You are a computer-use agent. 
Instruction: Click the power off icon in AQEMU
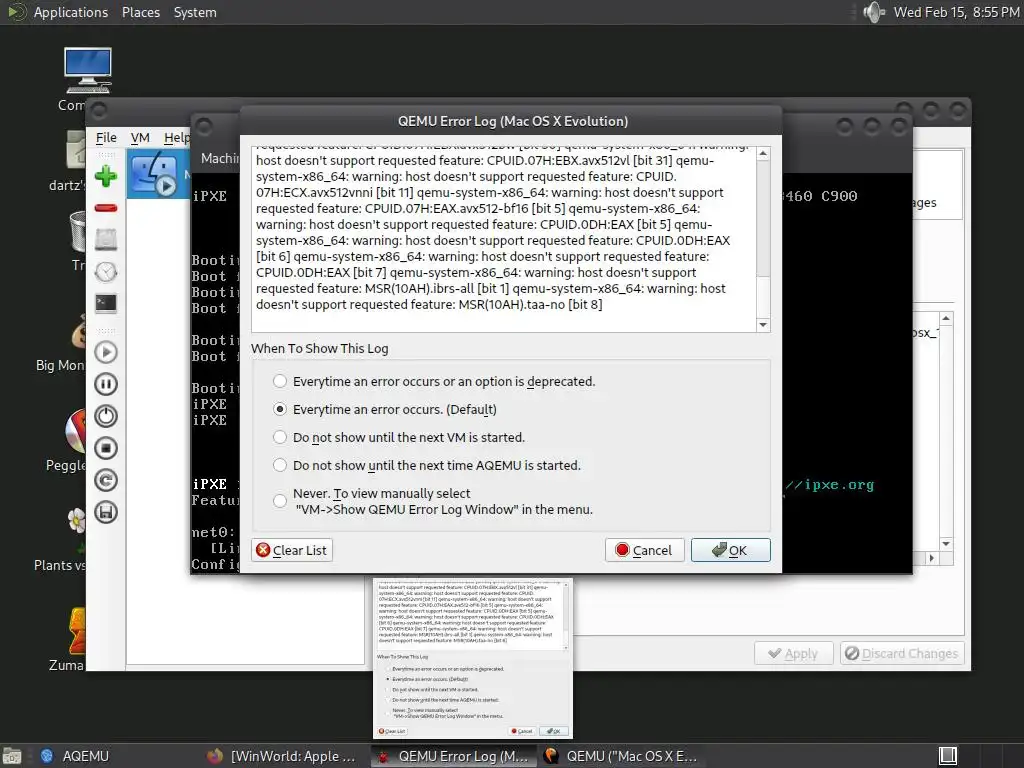(x=106, y=416)
